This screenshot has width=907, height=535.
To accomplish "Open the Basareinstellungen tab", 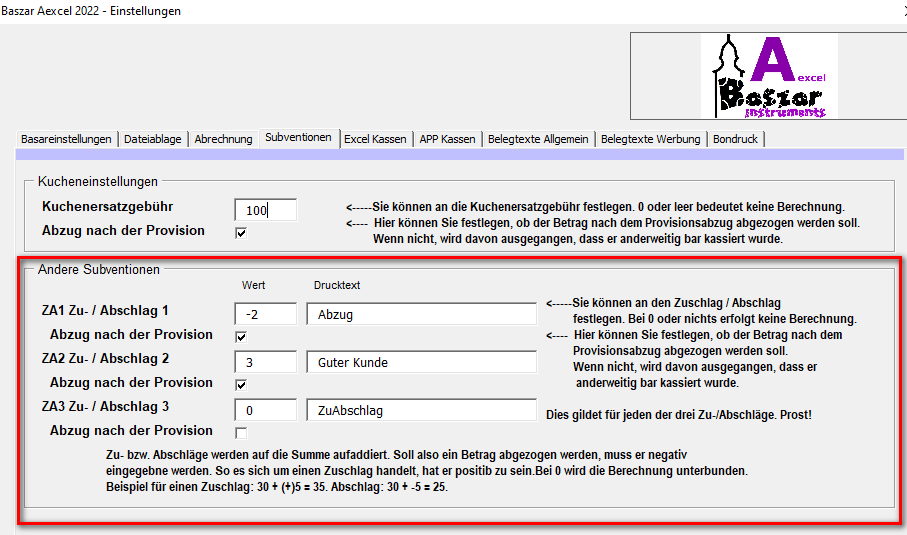I will [x=67, y=139].
